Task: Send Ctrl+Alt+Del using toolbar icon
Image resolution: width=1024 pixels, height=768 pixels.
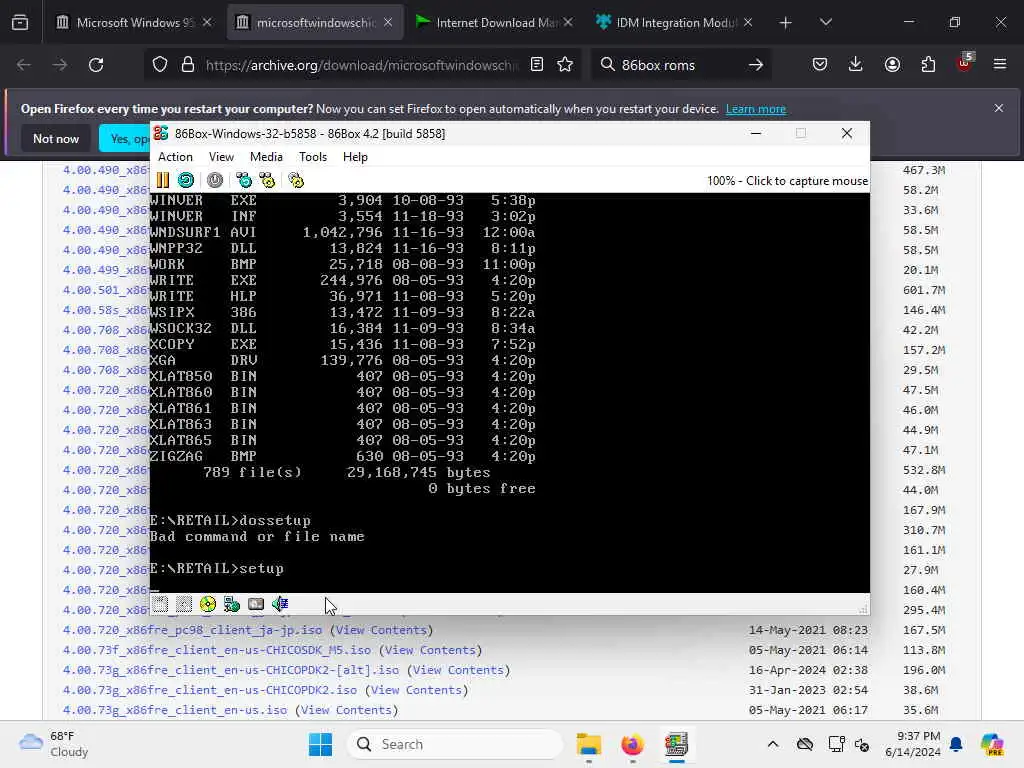Action: (244, 180)
